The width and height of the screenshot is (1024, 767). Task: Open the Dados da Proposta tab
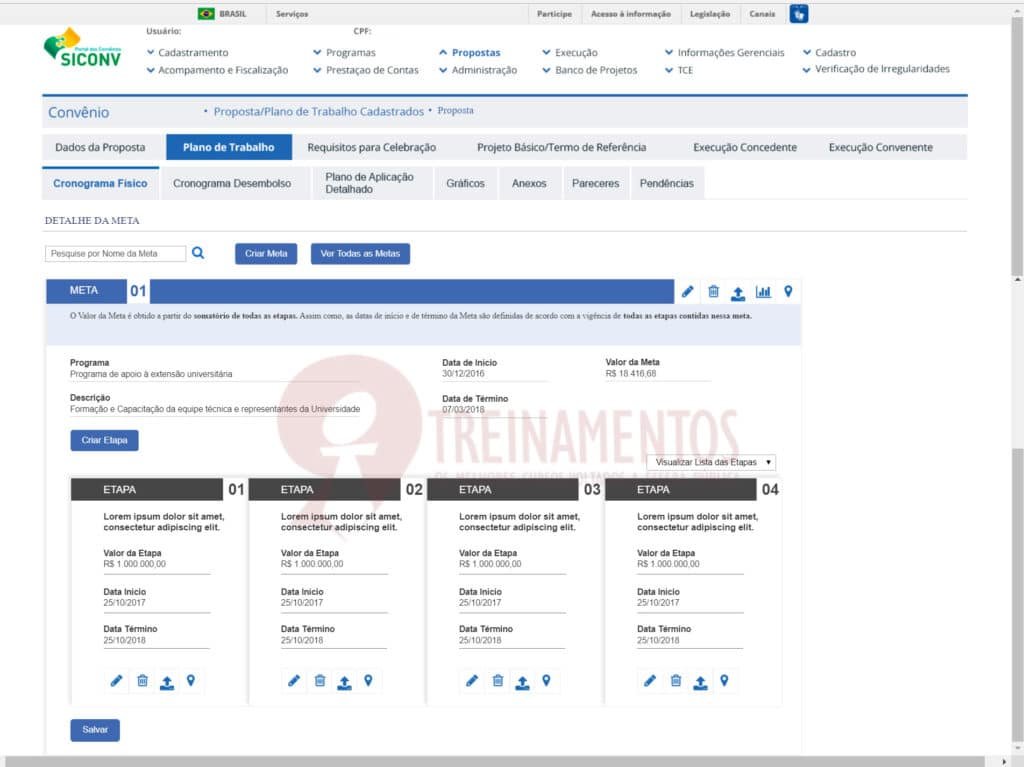pos(100,147)
